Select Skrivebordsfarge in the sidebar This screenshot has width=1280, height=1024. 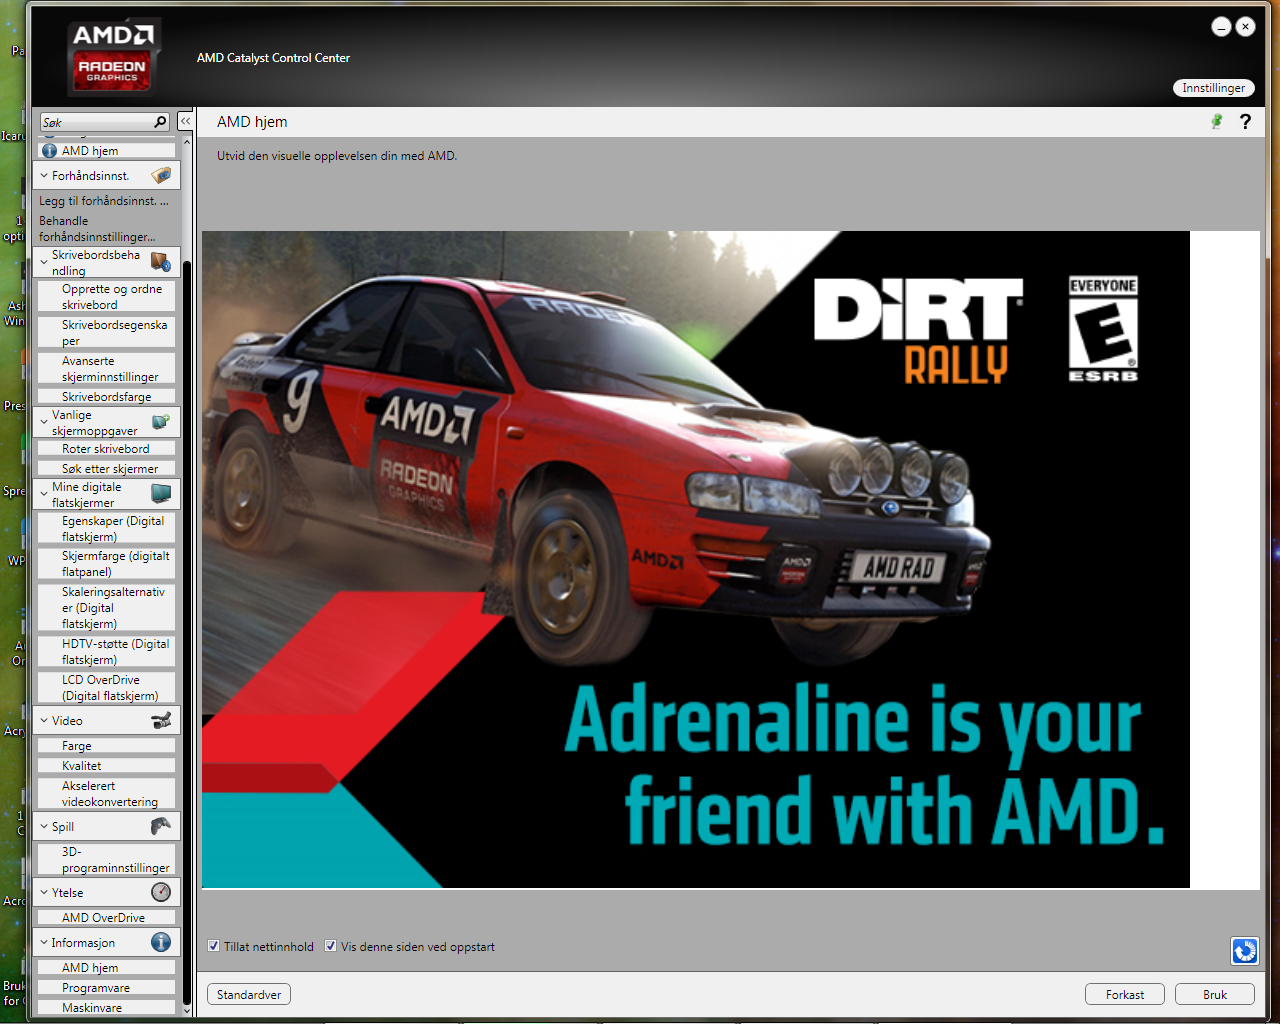click(106, 396)
